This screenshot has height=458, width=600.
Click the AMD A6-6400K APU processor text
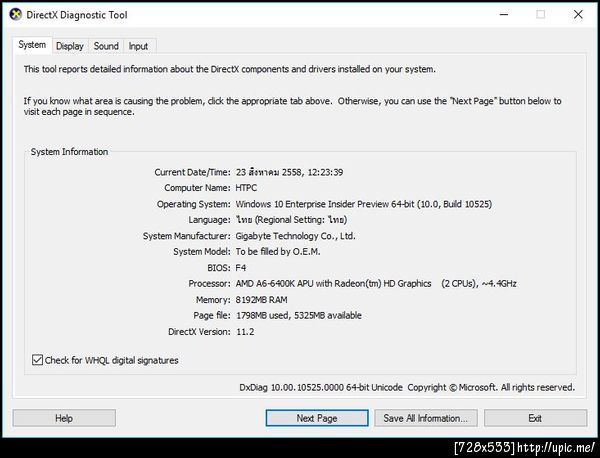click(x=376, y=284)
